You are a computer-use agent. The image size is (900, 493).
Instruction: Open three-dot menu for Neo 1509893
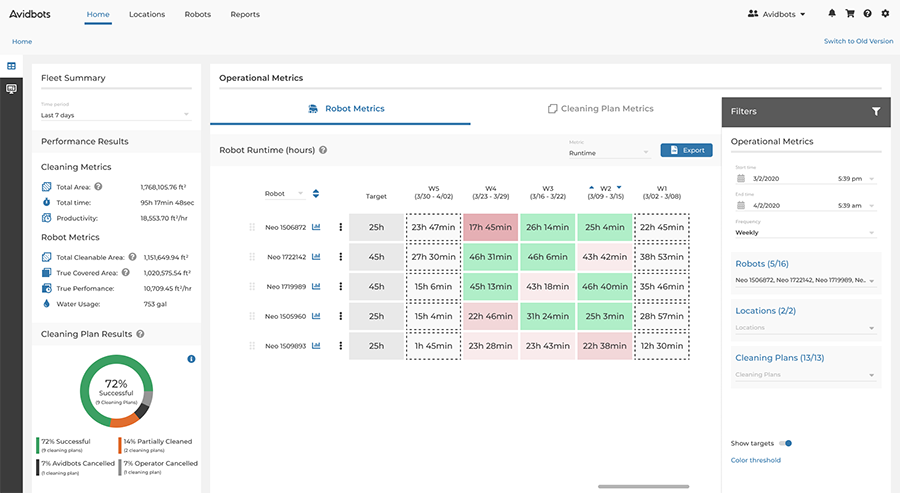click(340, 346)
